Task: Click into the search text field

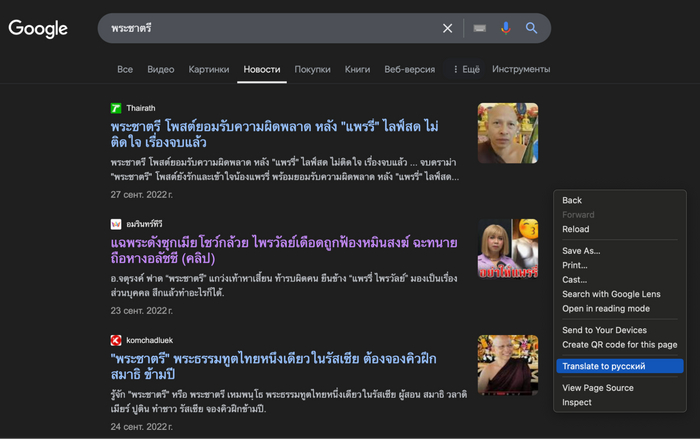Action: coord(270,28)
